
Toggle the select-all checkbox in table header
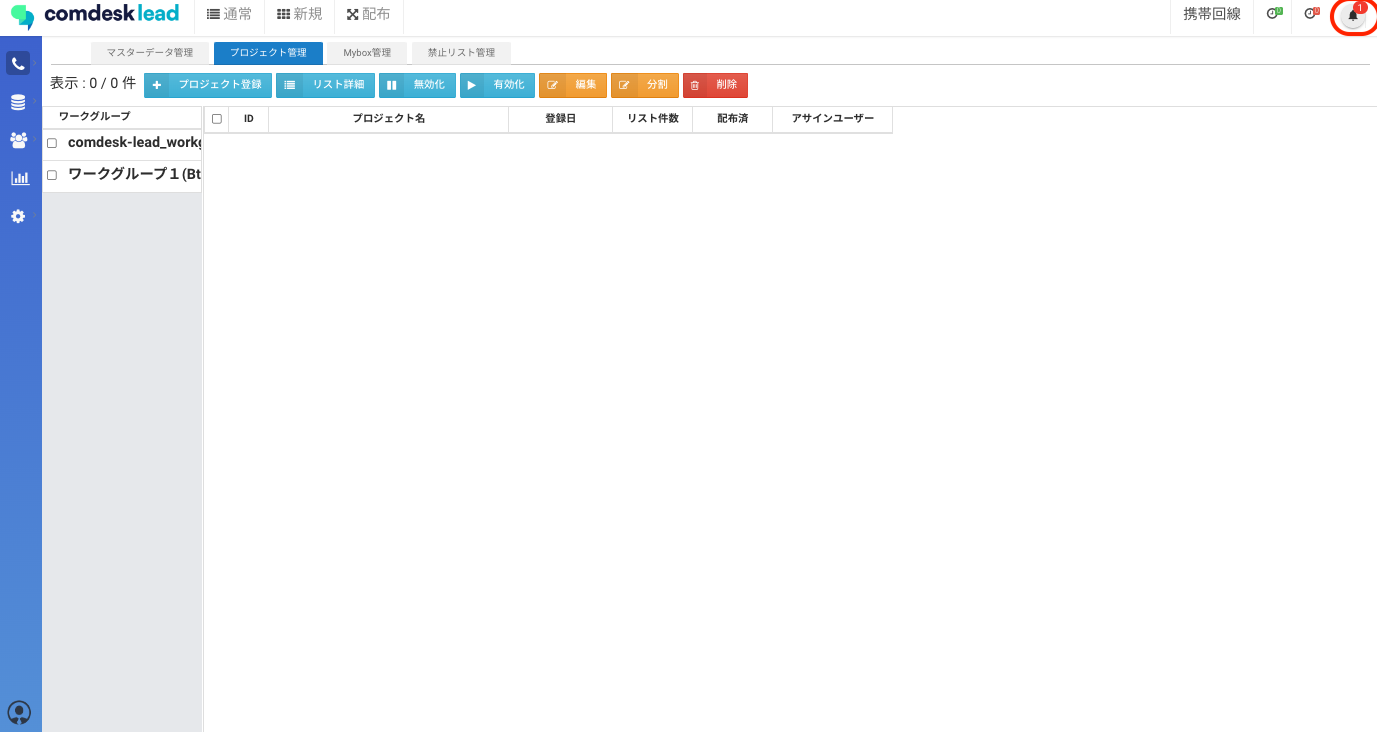pyautogui.click(x=217, y=119)
